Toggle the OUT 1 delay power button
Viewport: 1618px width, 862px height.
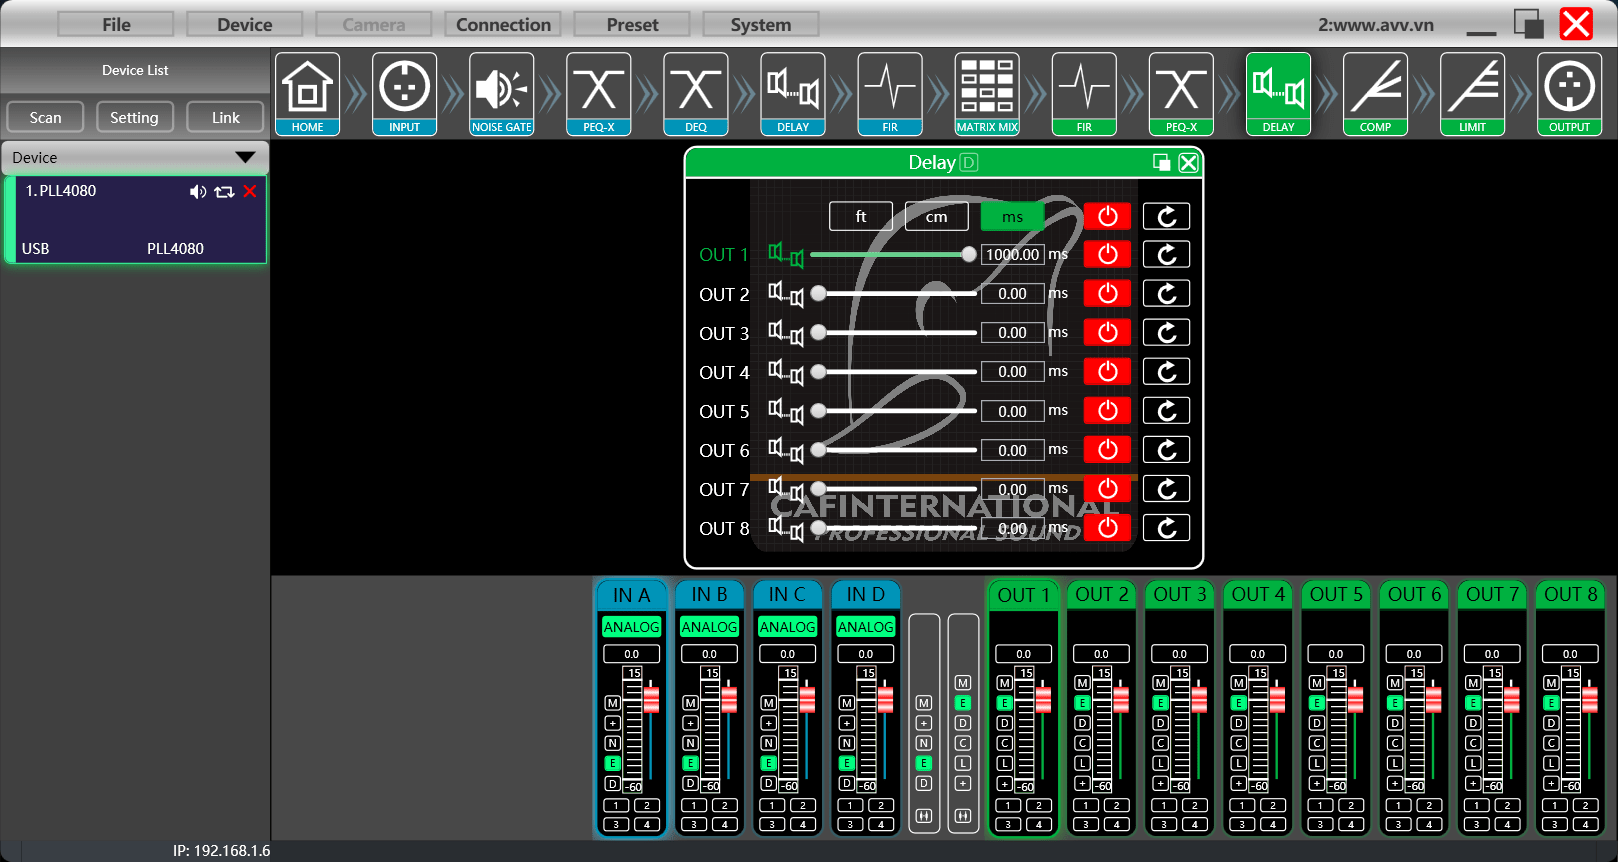point(1107,255)
